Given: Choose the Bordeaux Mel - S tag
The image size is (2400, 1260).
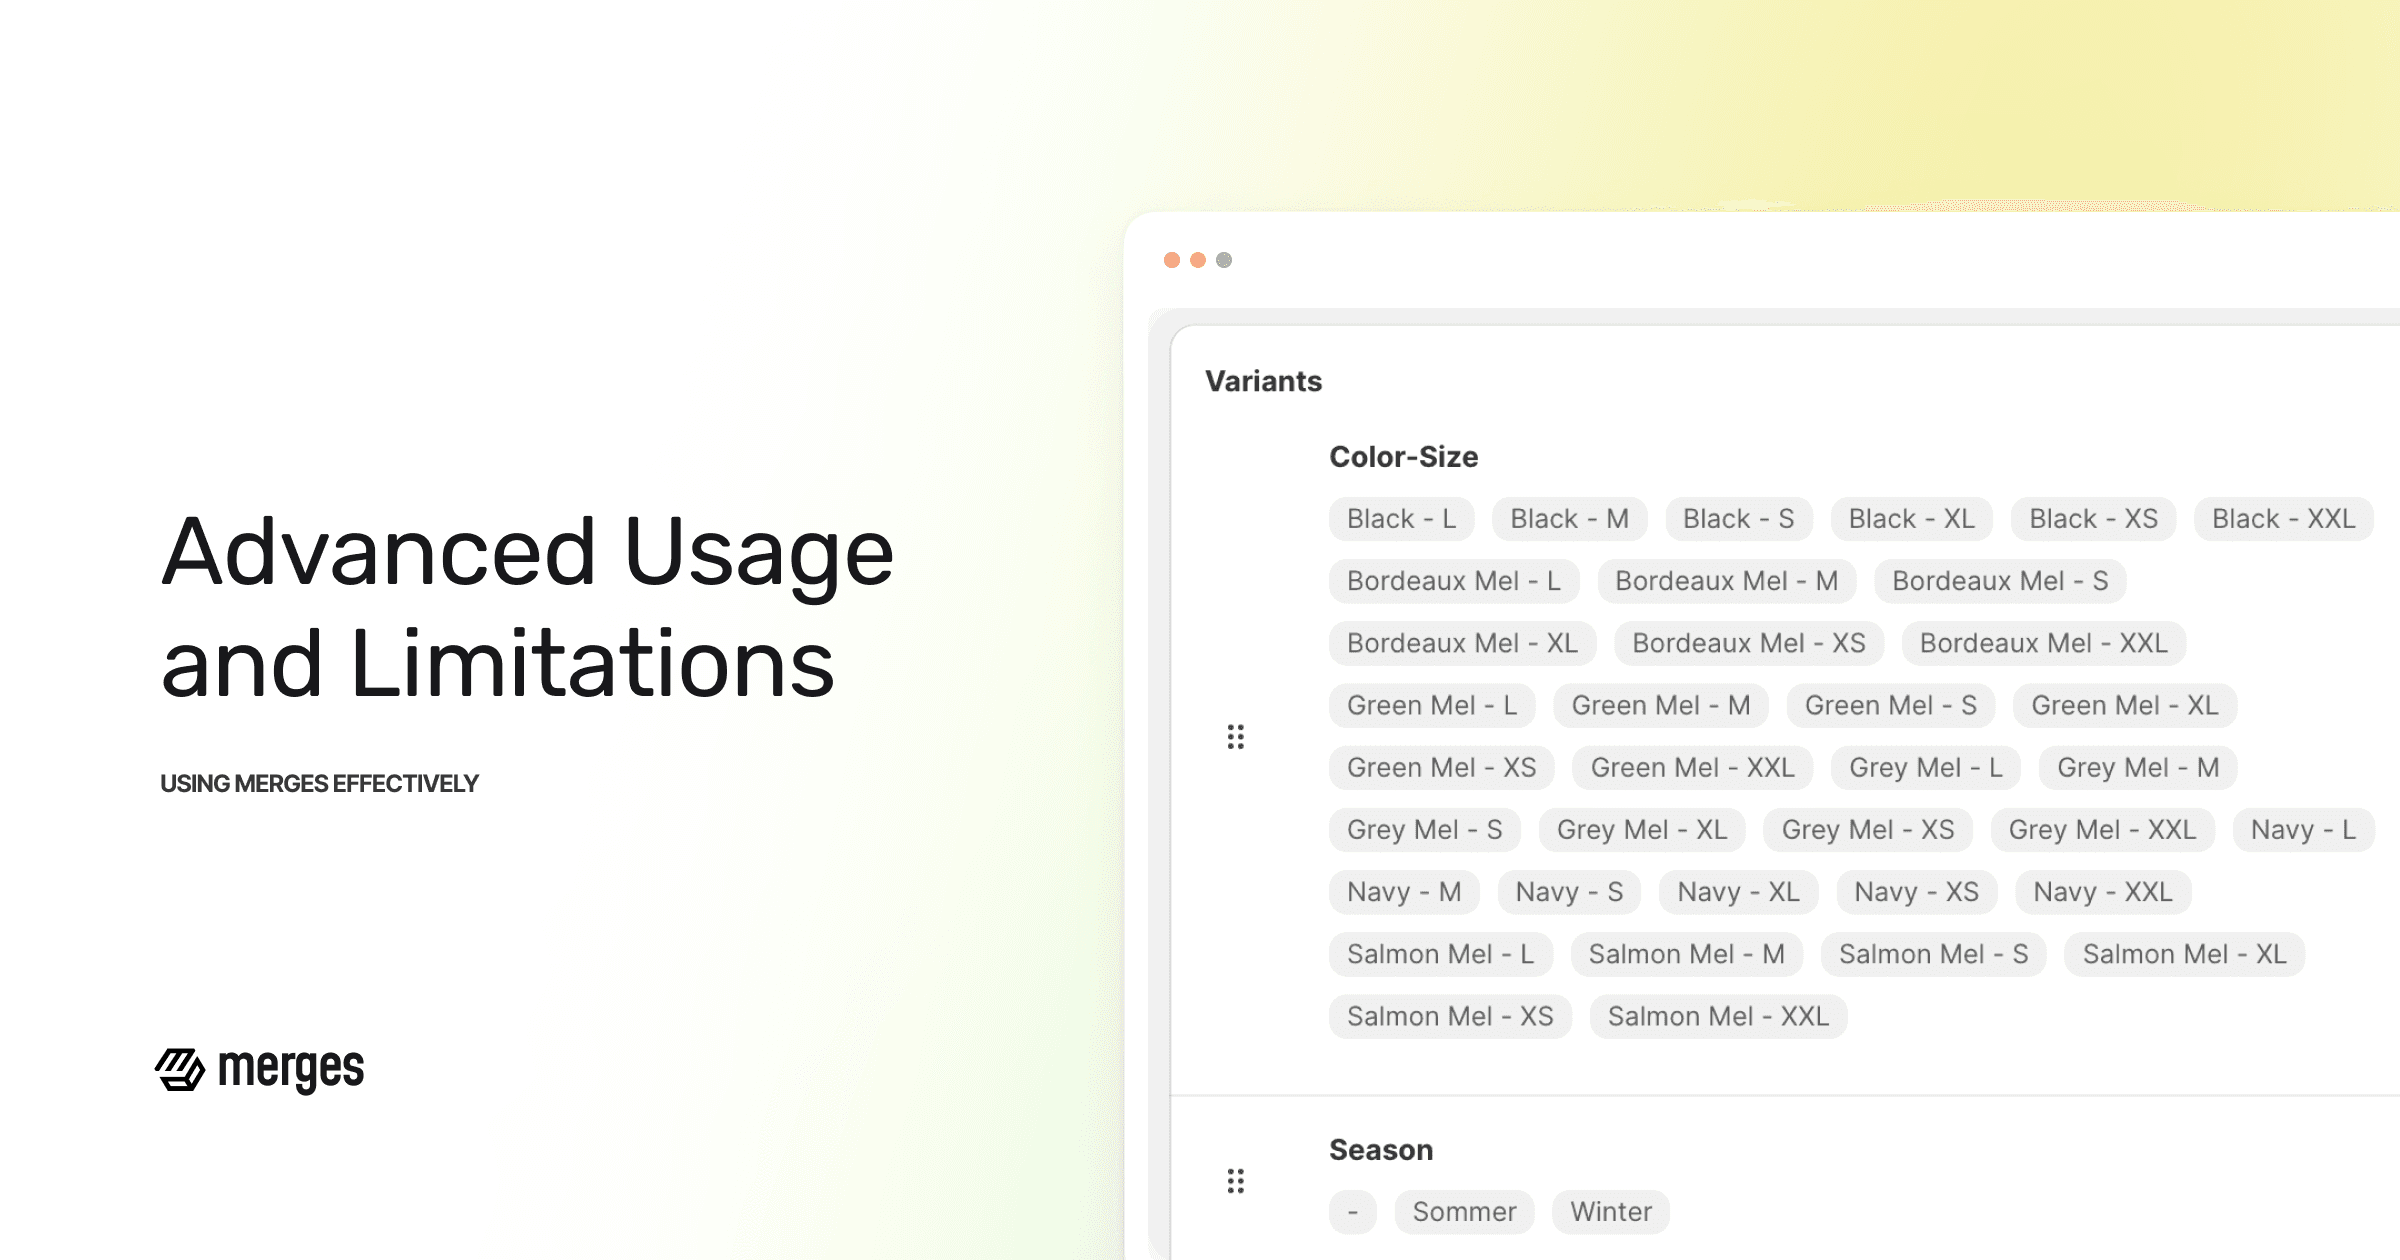Looking at the screenshot, I should coord(2000,581).
